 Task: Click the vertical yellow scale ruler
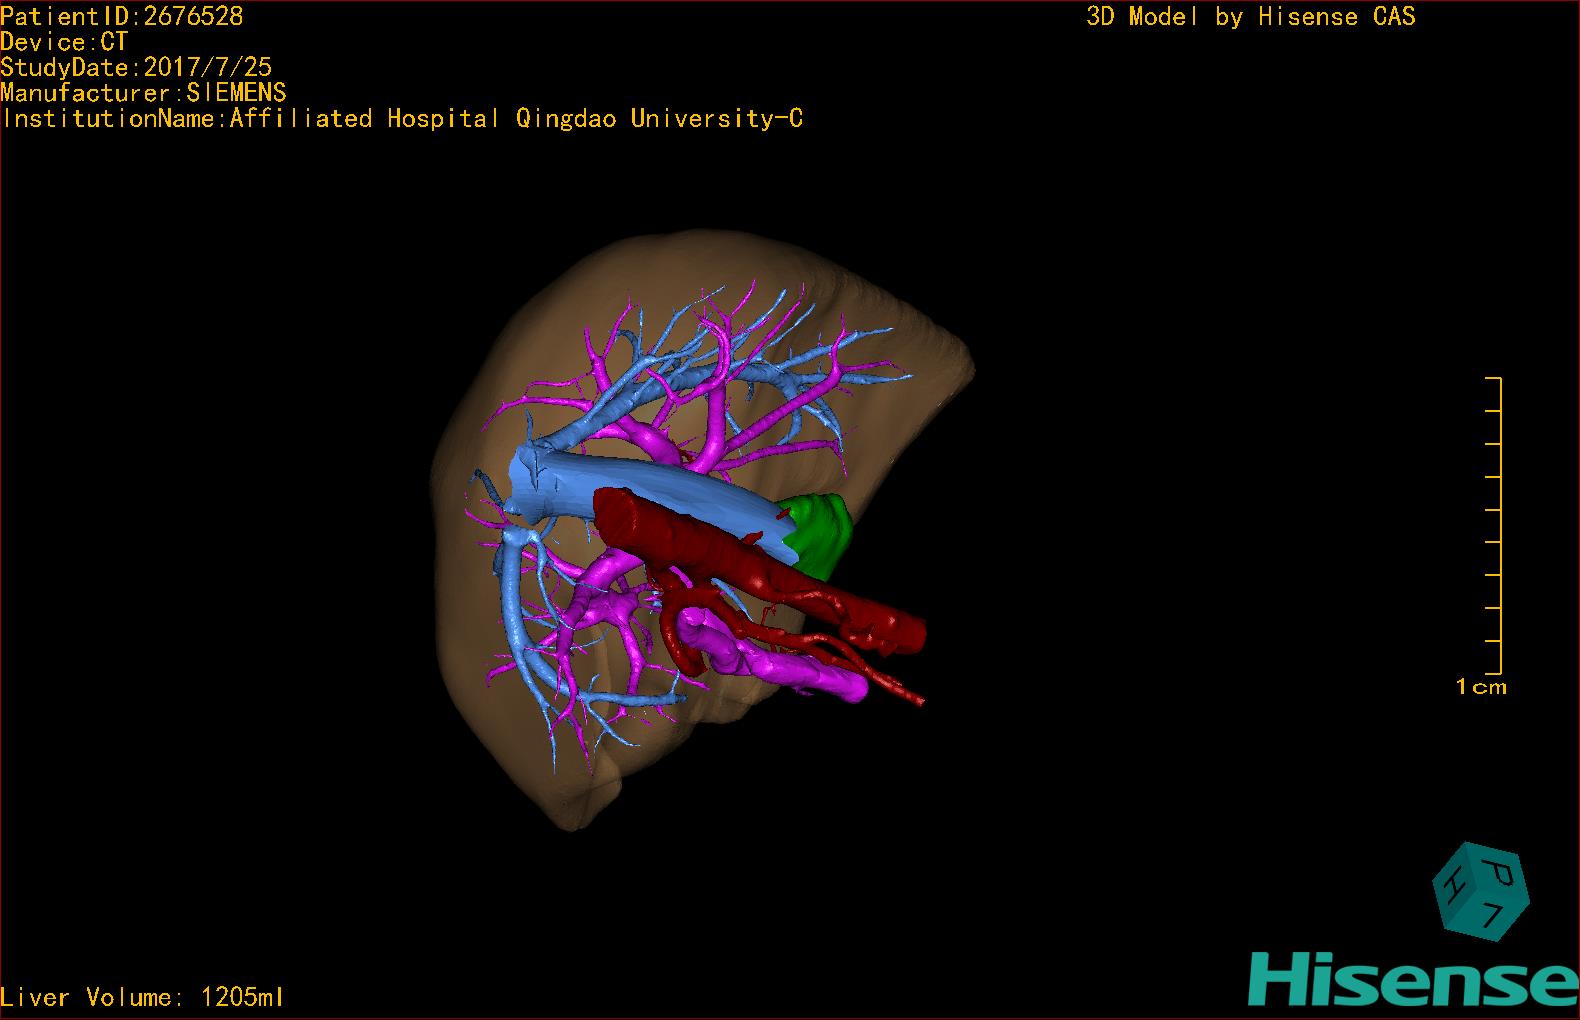[1494, 526]
